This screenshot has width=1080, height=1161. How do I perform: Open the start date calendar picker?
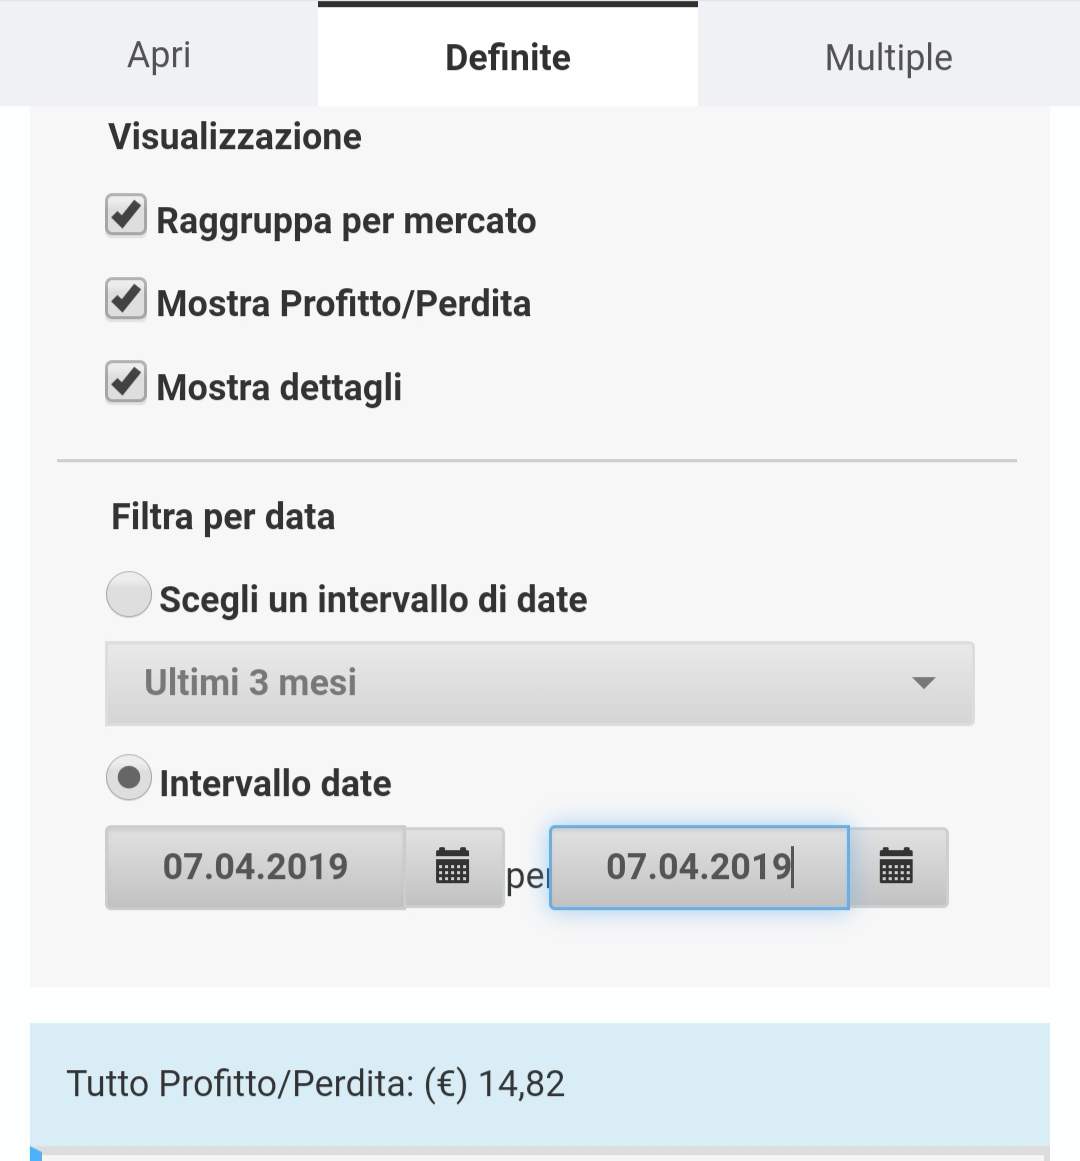453,866
